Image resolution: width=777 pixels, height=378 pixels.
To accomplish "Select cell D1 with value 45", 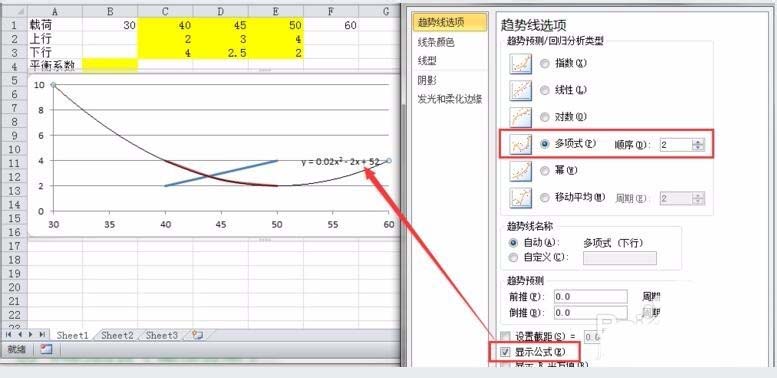I will (x=221, y=25).
